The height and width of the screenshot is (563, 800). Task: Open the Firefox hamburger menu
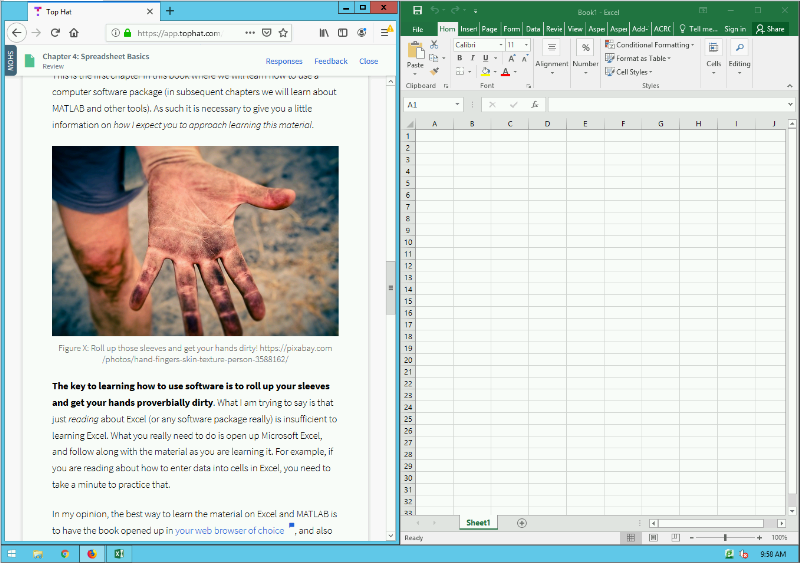(x=385, y=33)
